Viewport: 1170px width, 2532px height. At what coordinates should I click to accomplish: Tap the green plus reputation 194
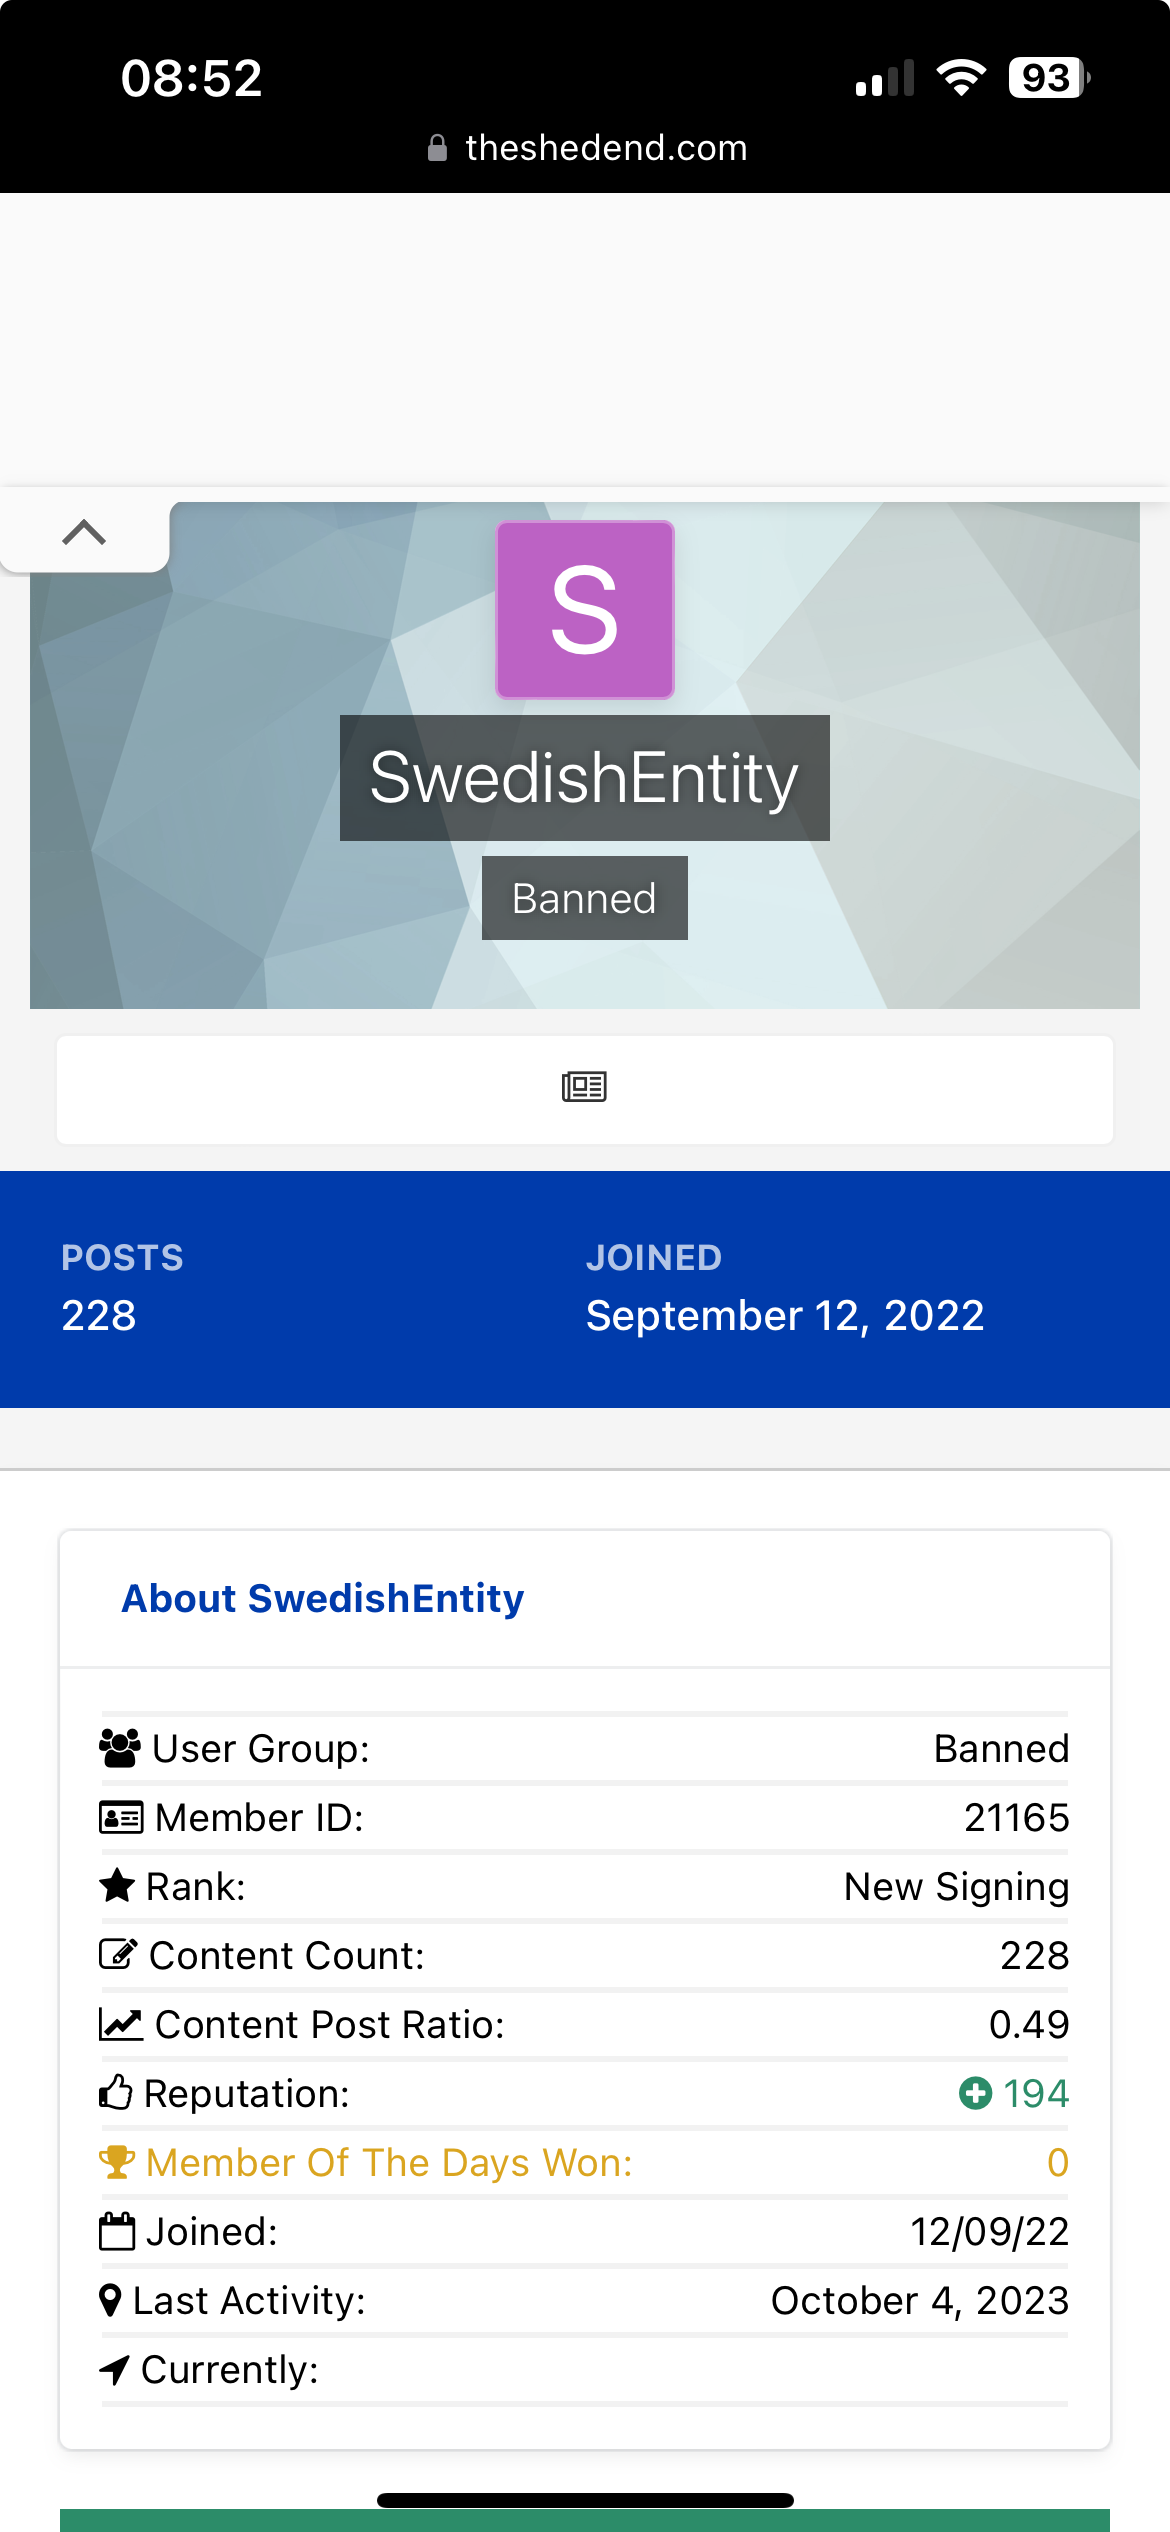click(x=1014, y=2093)
